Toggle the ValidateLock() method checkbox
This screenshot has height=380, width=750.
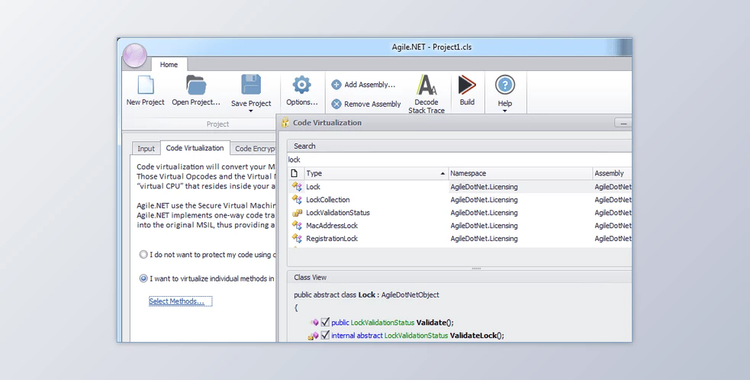325,335
